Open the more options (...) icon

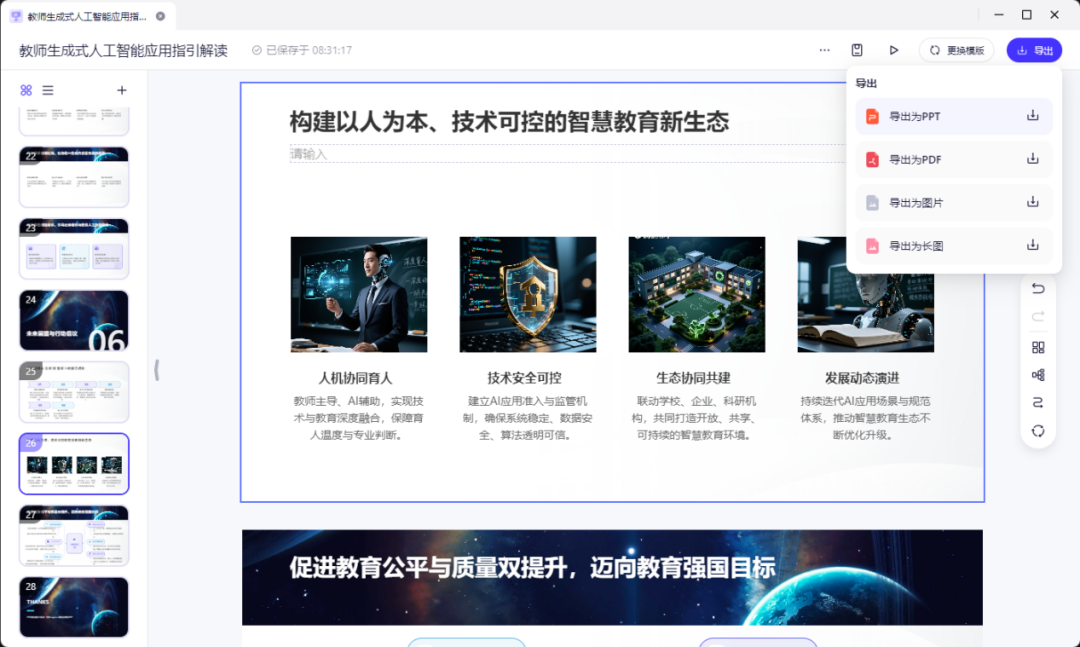[824, 50]
